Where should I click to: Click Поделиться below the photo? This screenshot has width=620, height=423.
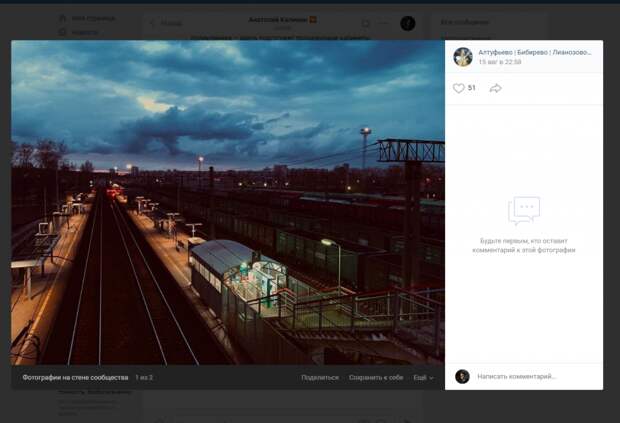tap(320, 378)
